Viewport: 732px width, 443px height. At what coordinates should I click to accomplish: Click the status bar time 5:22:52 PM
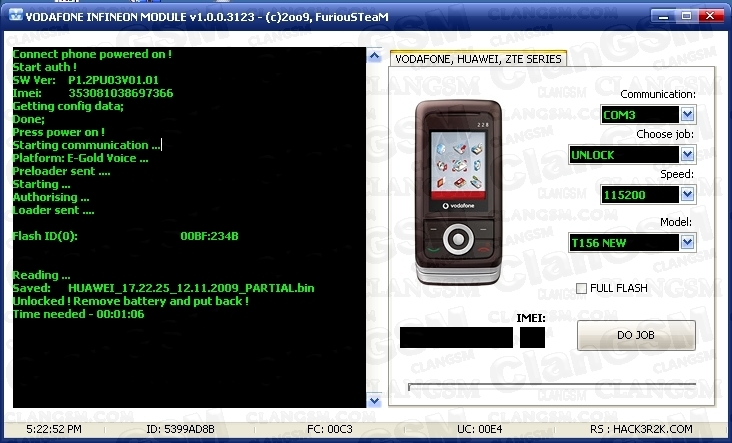[x=54, y=429]
